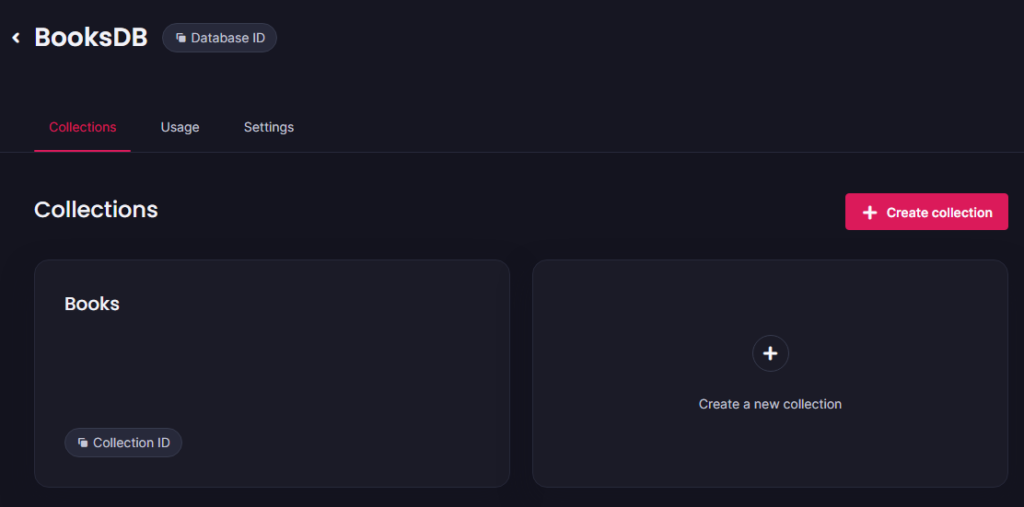Image resolution: width=1024 pixels, height=507 pixels.
Task: Copy the Database ID via its label
Action: click(228, 38)
